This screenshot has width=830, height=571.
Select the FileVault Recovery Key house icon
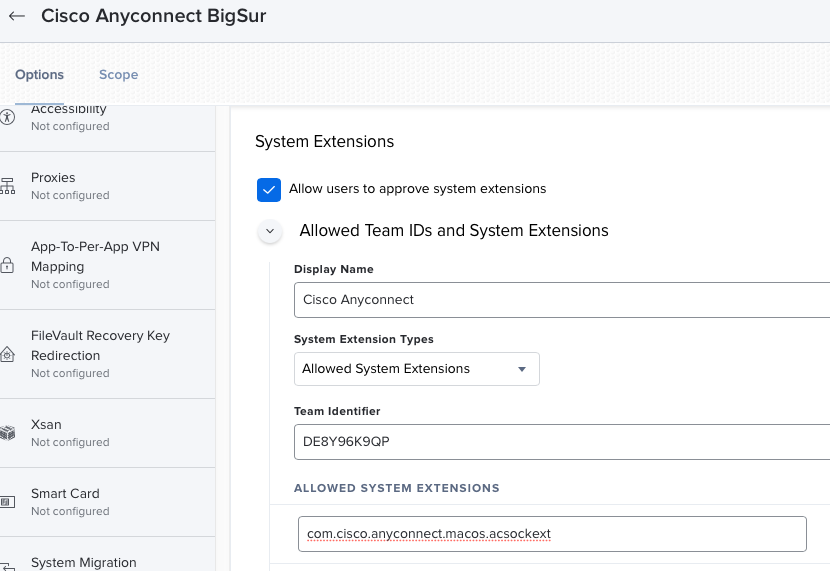pos(7,354)
